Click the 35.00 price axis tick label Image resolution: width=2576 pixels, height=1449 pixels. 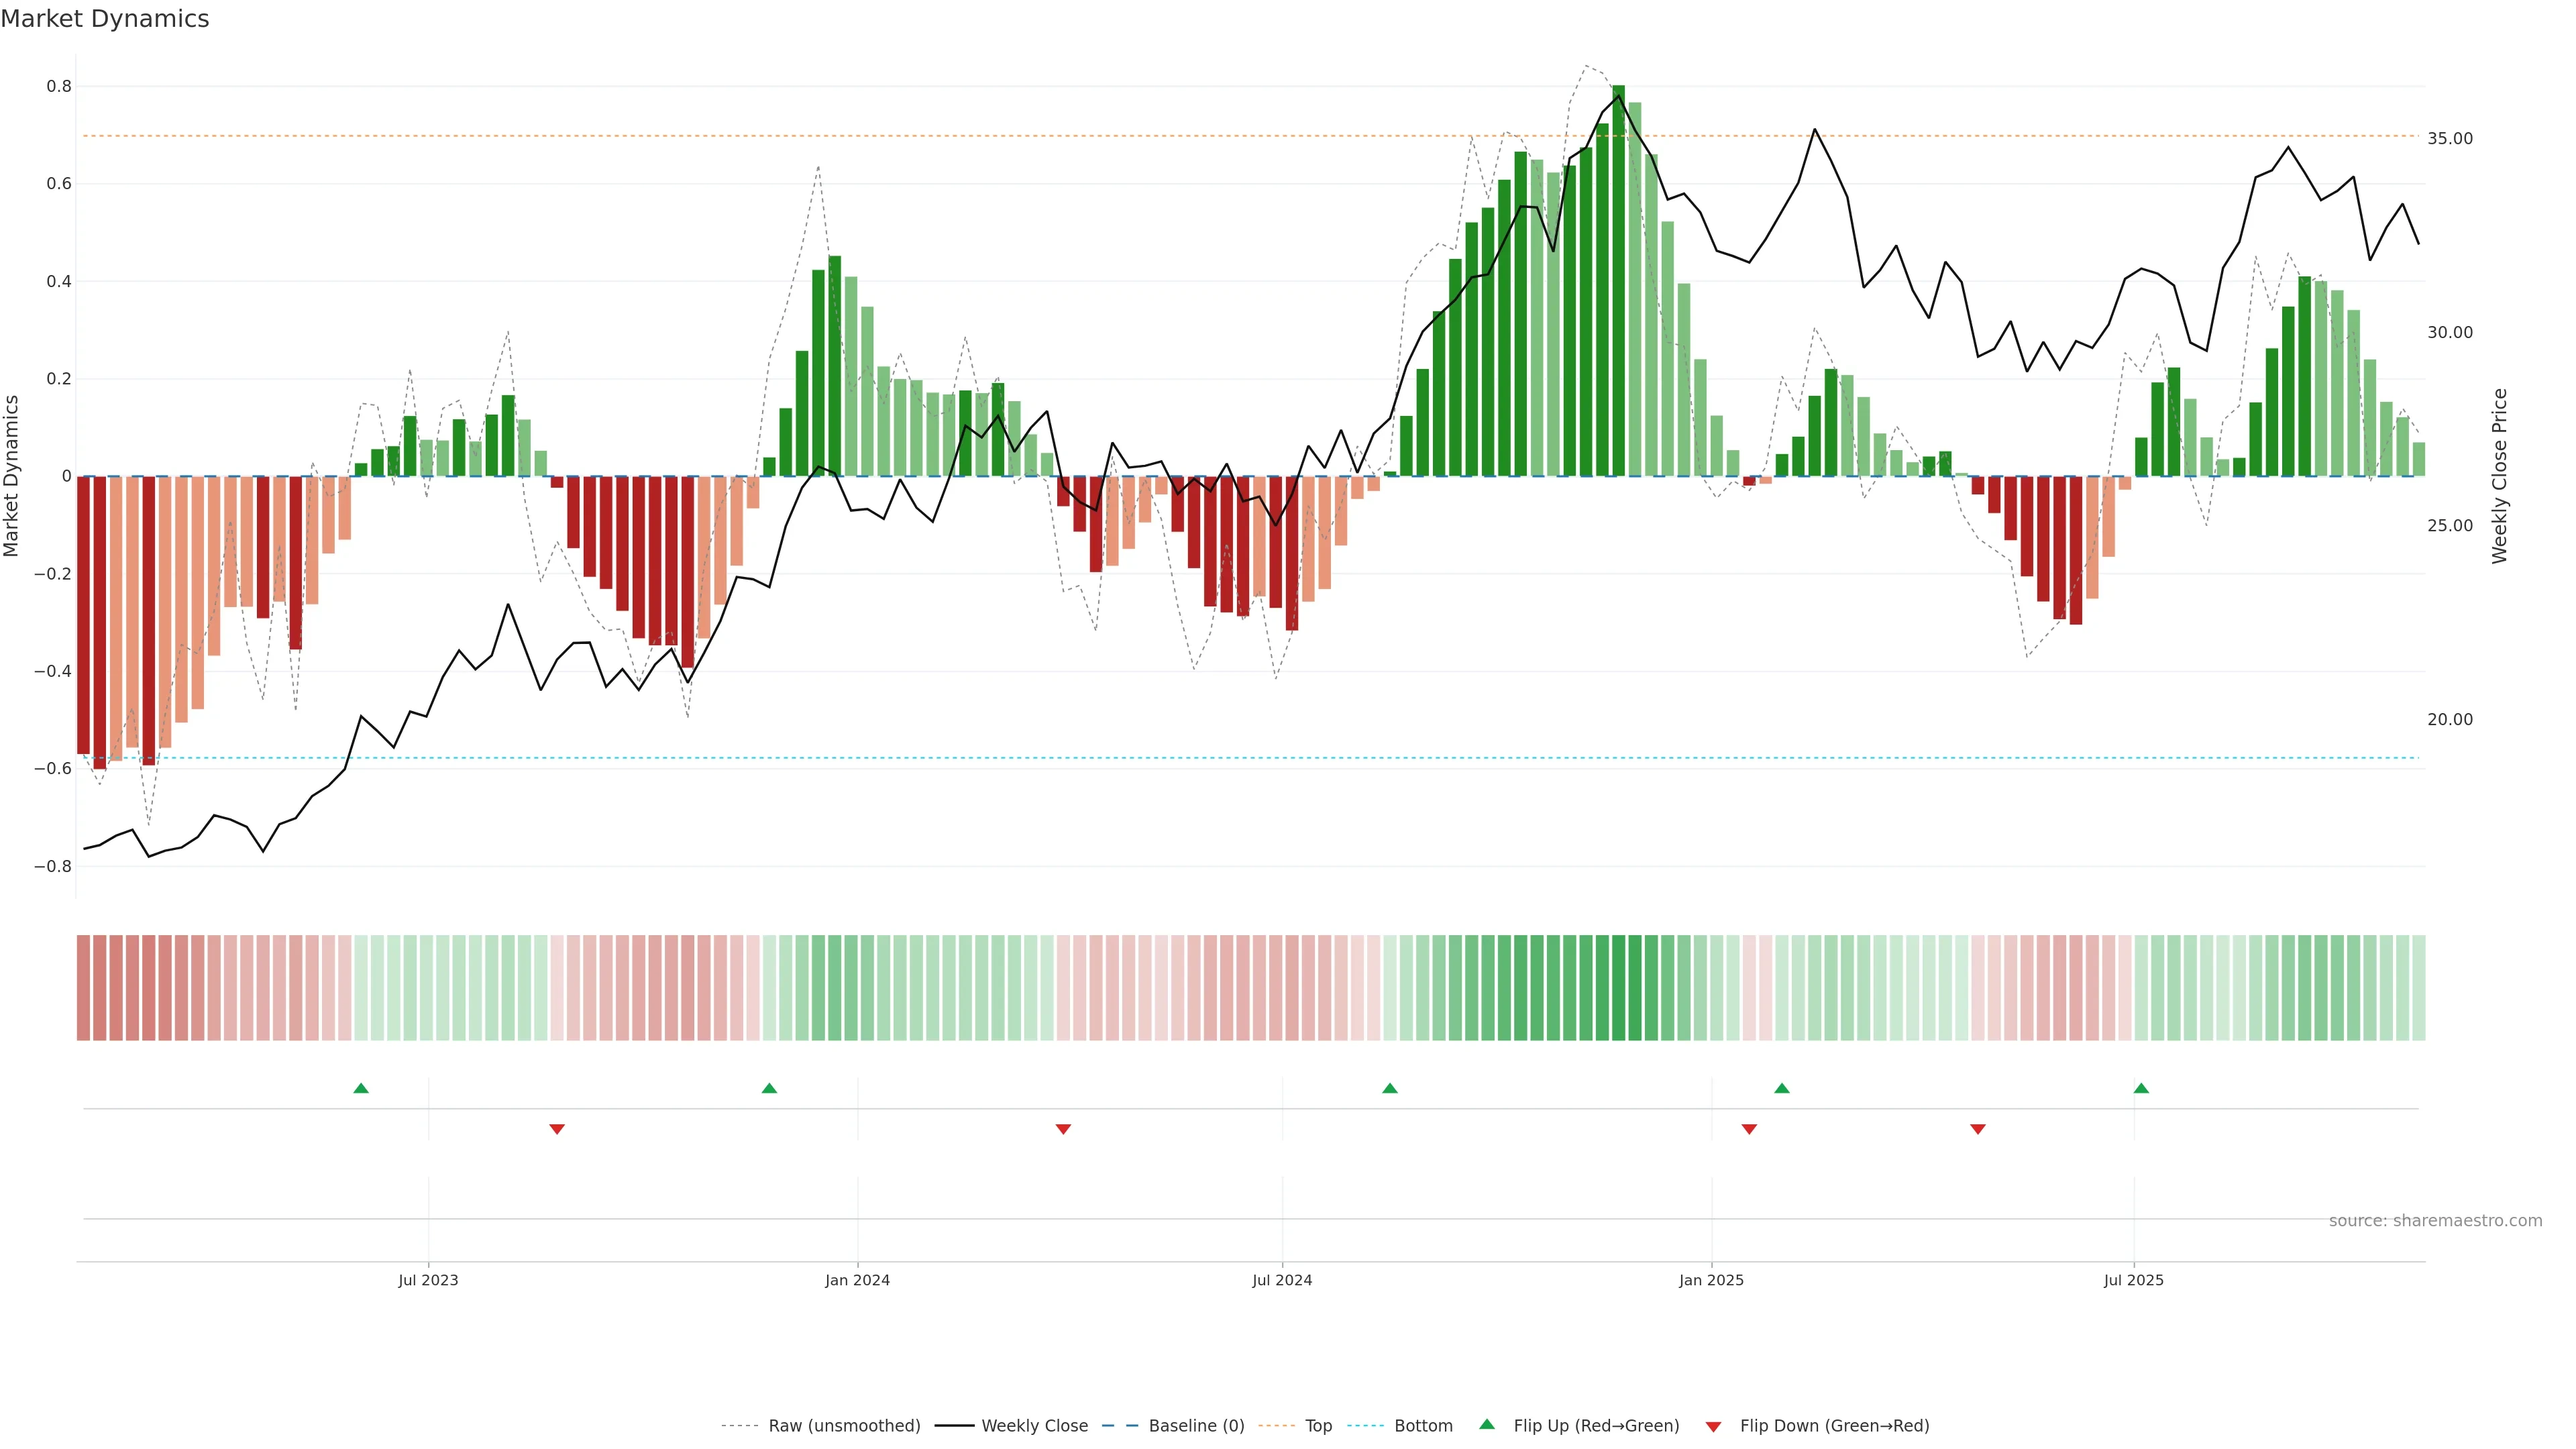[x=2449, y=139]
